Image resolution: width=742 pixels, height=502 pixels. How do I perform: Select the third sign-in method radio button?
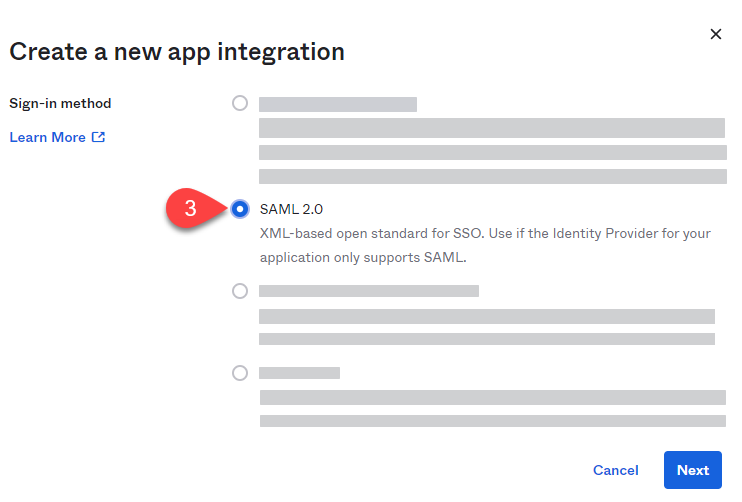click(240, 291)
